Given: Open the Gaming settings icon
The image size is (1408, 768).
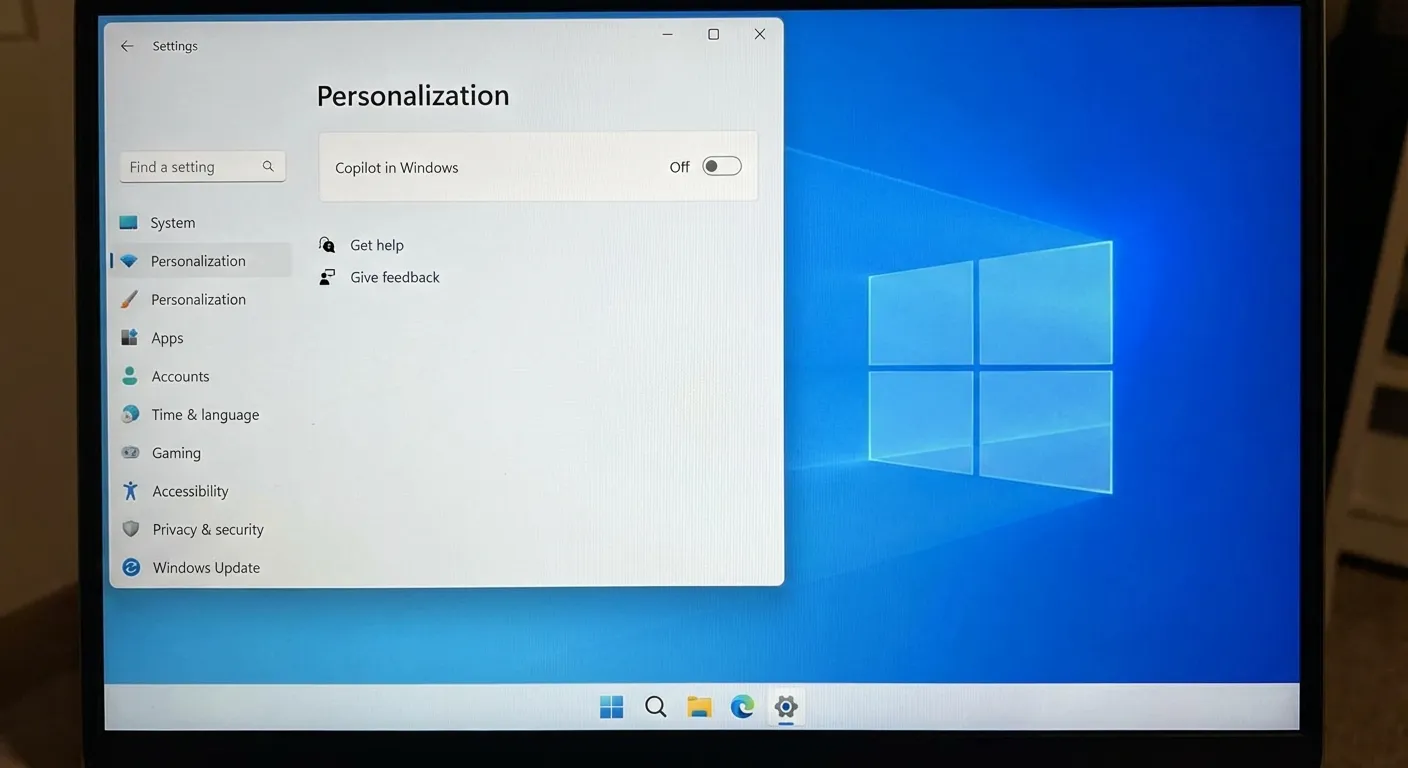Looking at the screenshot, I should [x=130, y=452].
